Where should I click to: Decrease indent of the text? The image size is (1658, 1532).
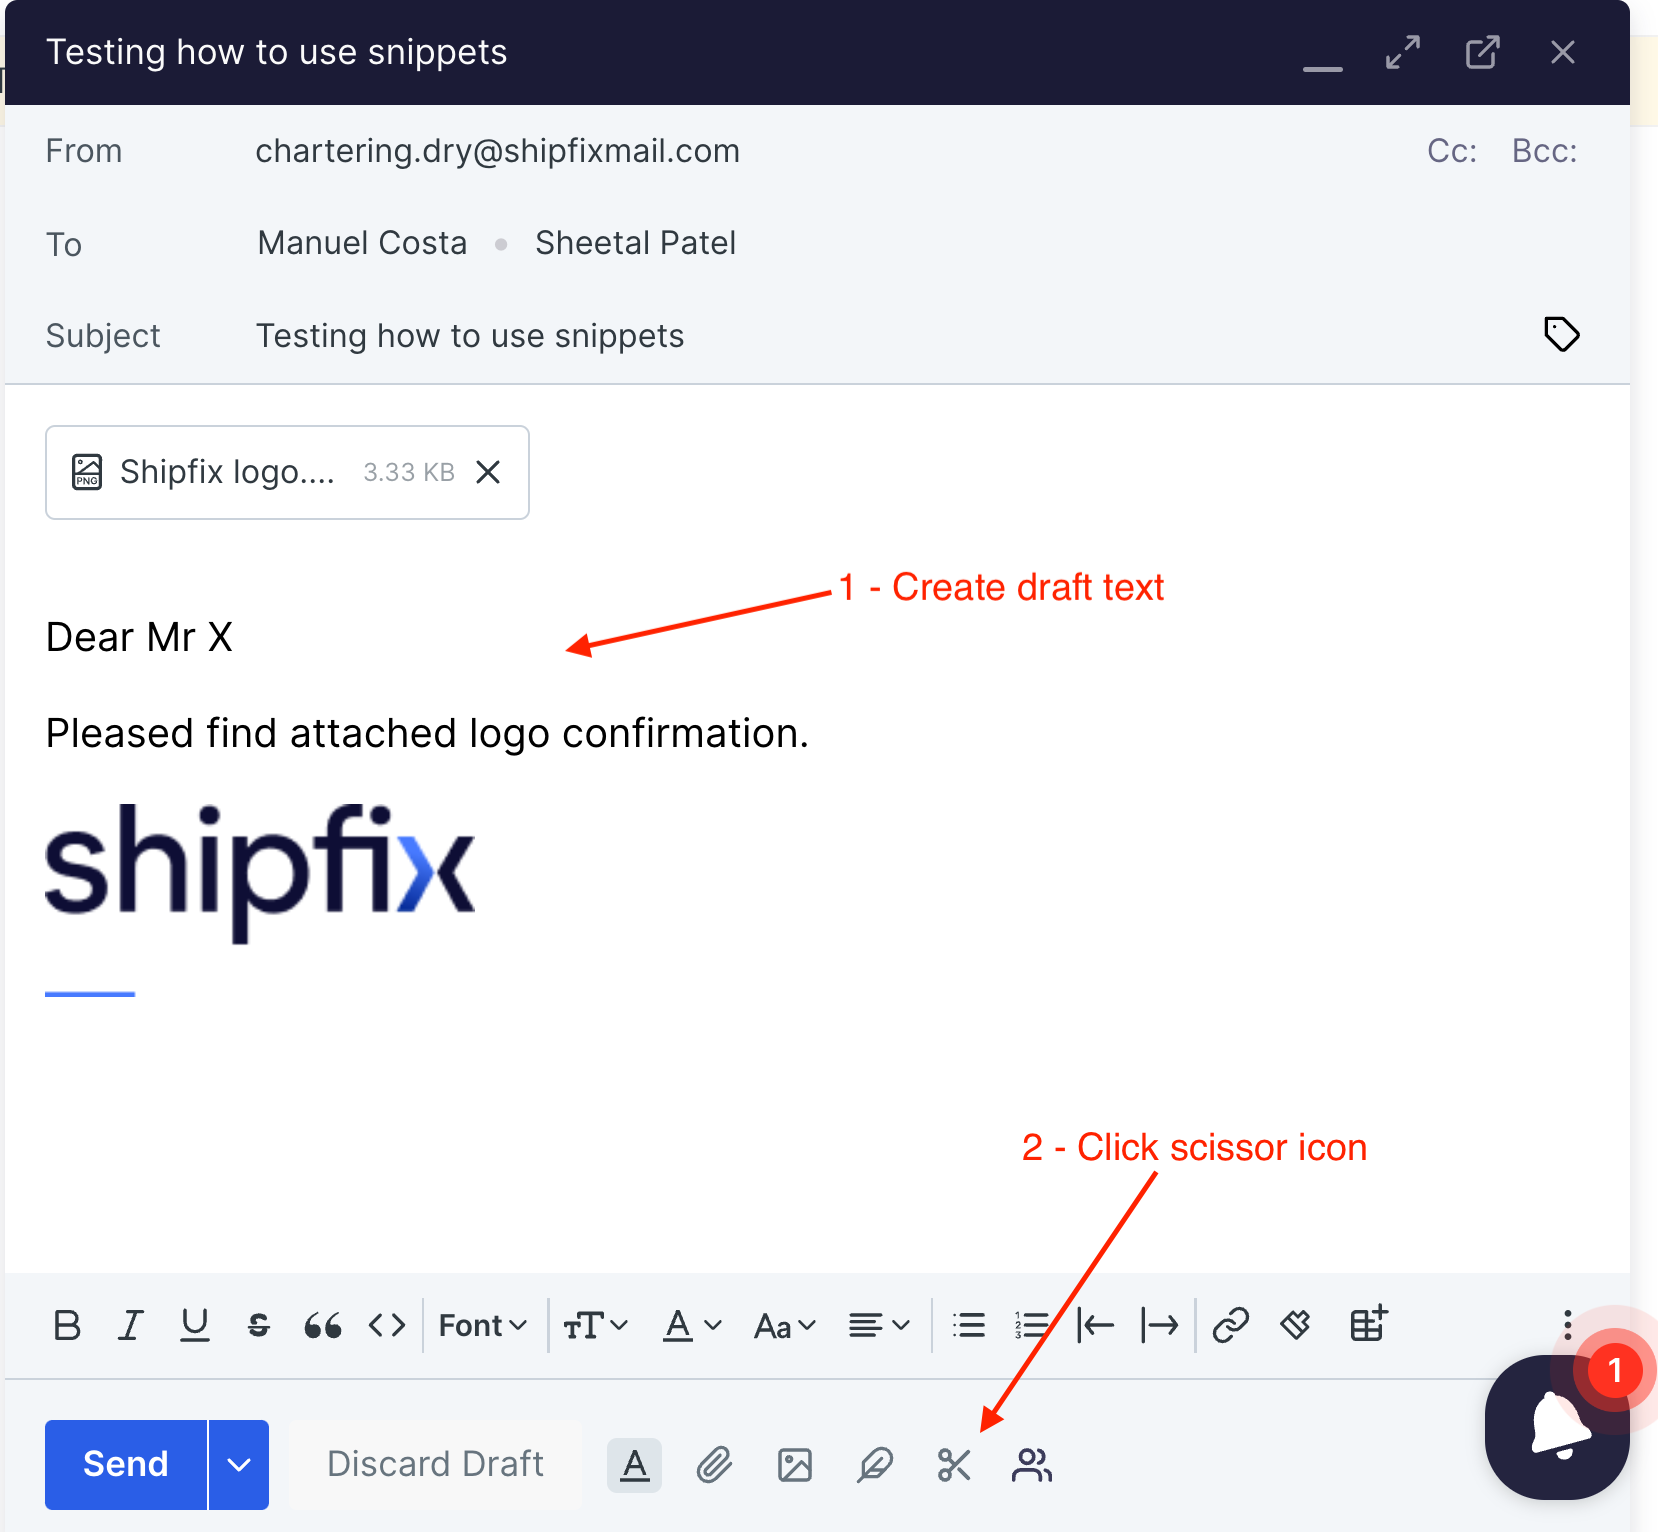click(1096, 1325)
